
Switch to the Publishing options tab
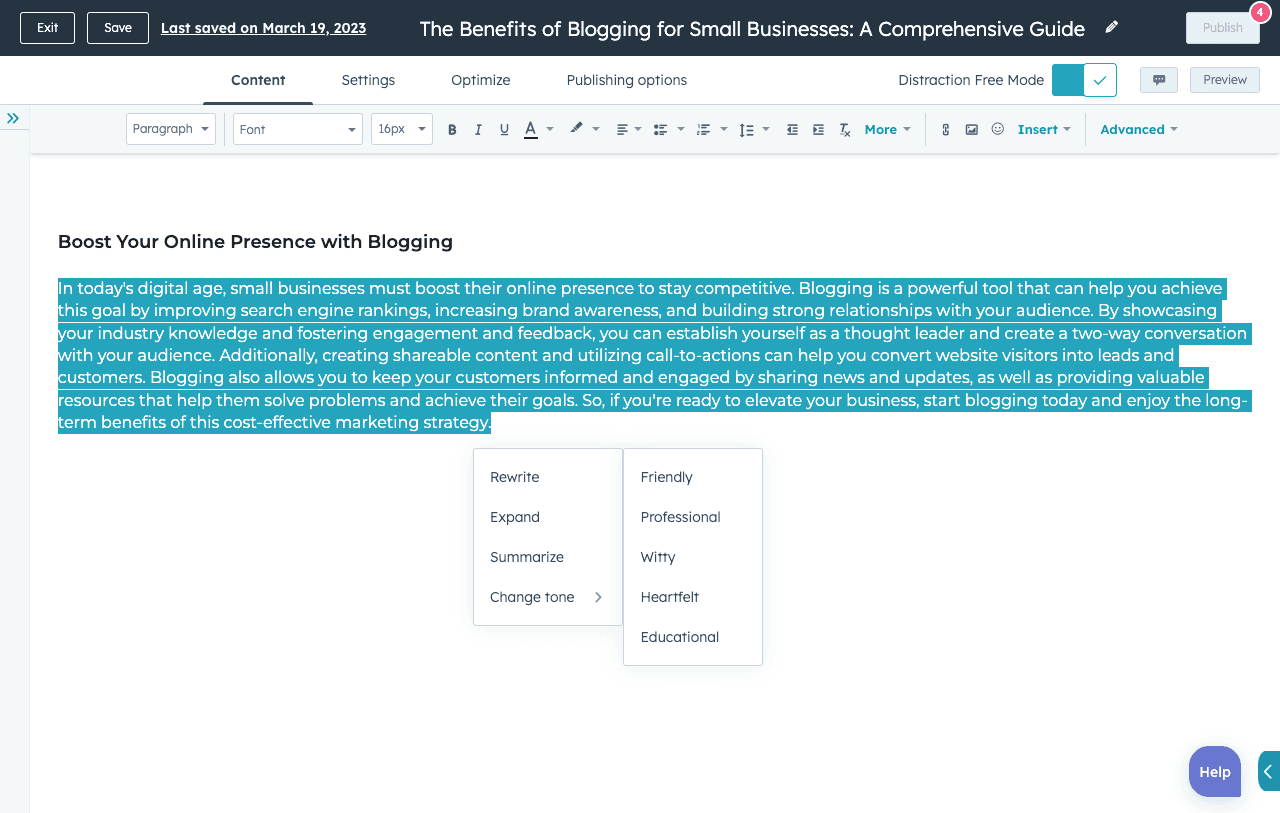coord(626,80)
